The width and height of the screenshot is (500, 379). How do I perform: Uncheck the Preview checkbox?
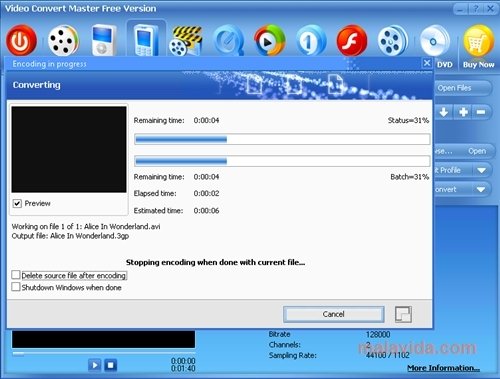[x=17, y=203]
